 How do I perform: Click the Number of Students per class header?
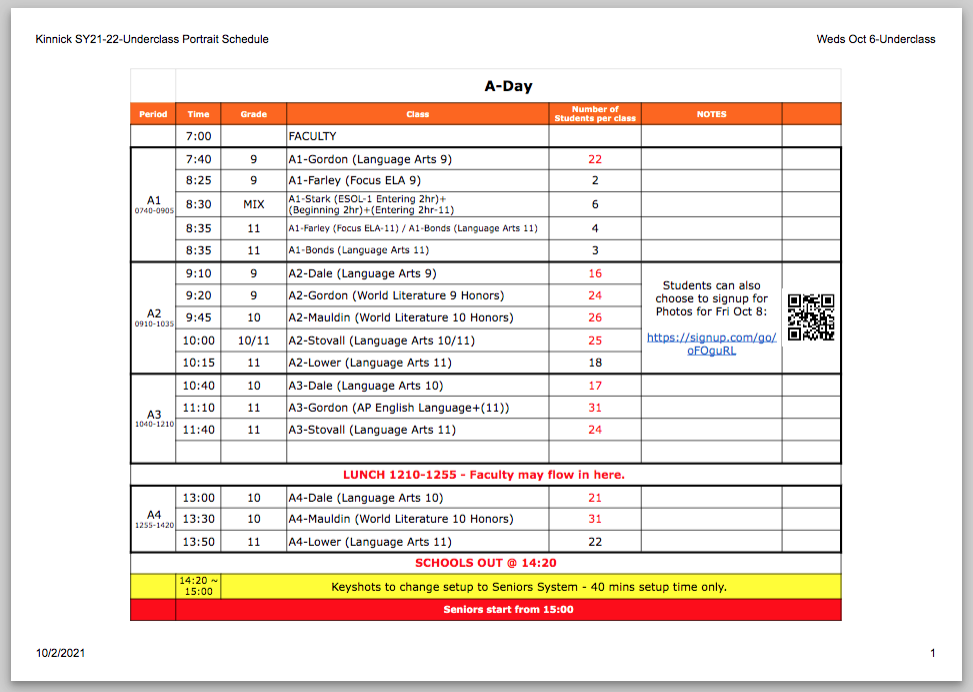point(593,114)
